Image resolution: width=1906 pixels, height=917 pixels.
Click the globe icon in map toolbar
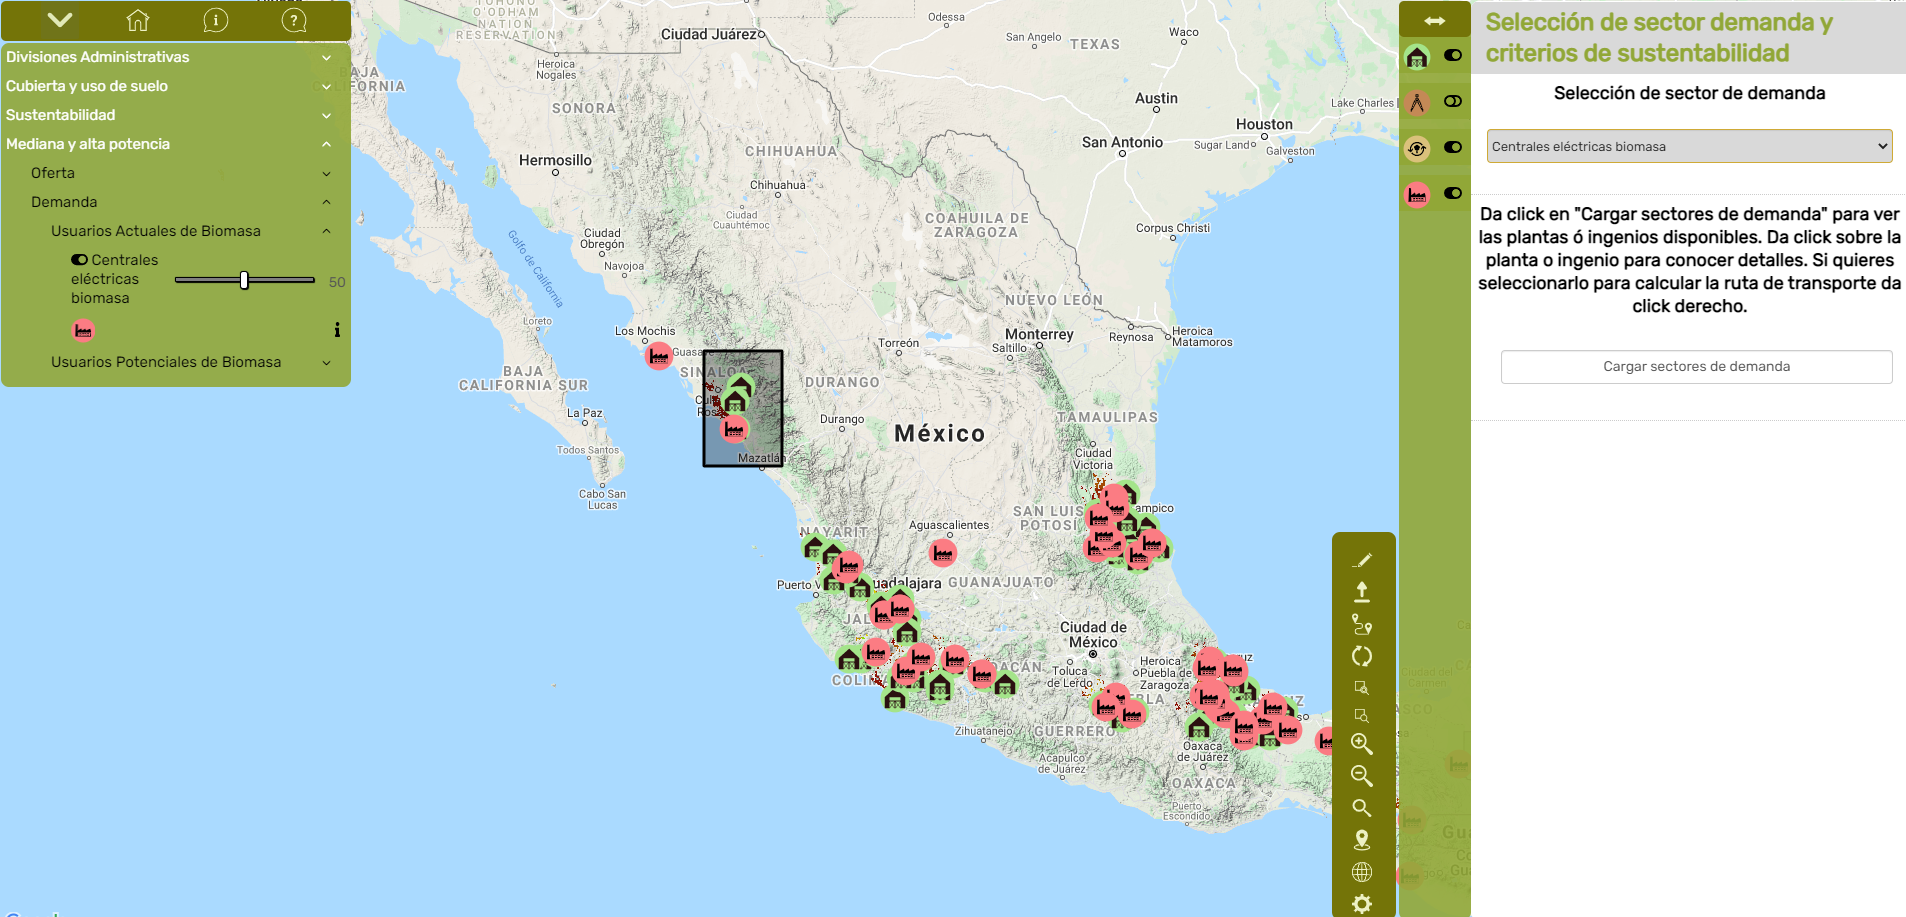pos(1362,872)
